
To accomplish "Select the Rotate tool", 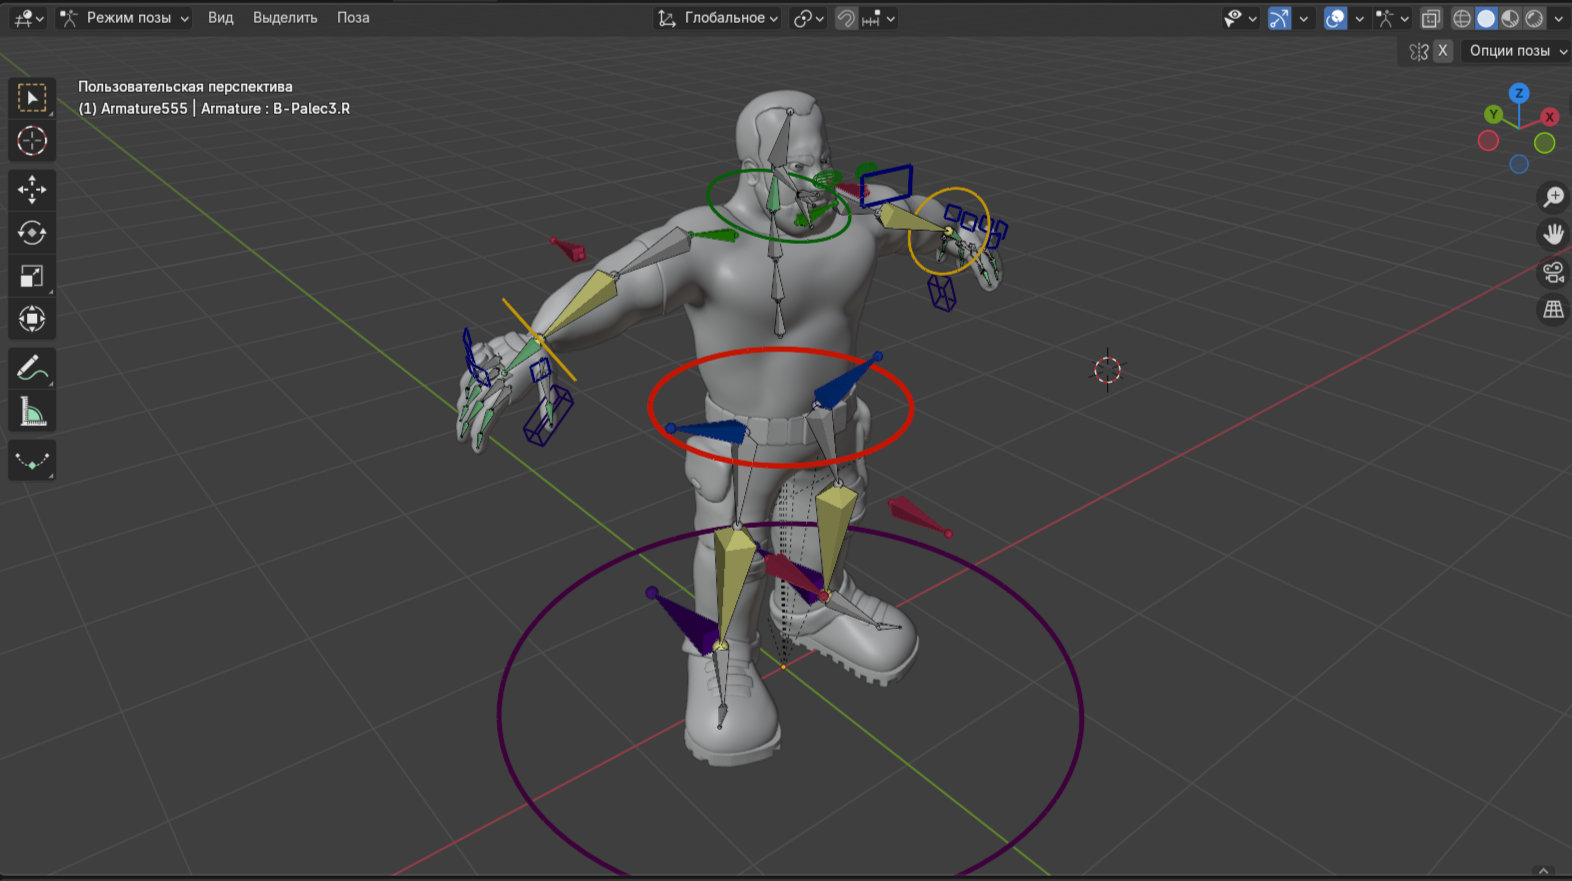I will click(32, 233).
